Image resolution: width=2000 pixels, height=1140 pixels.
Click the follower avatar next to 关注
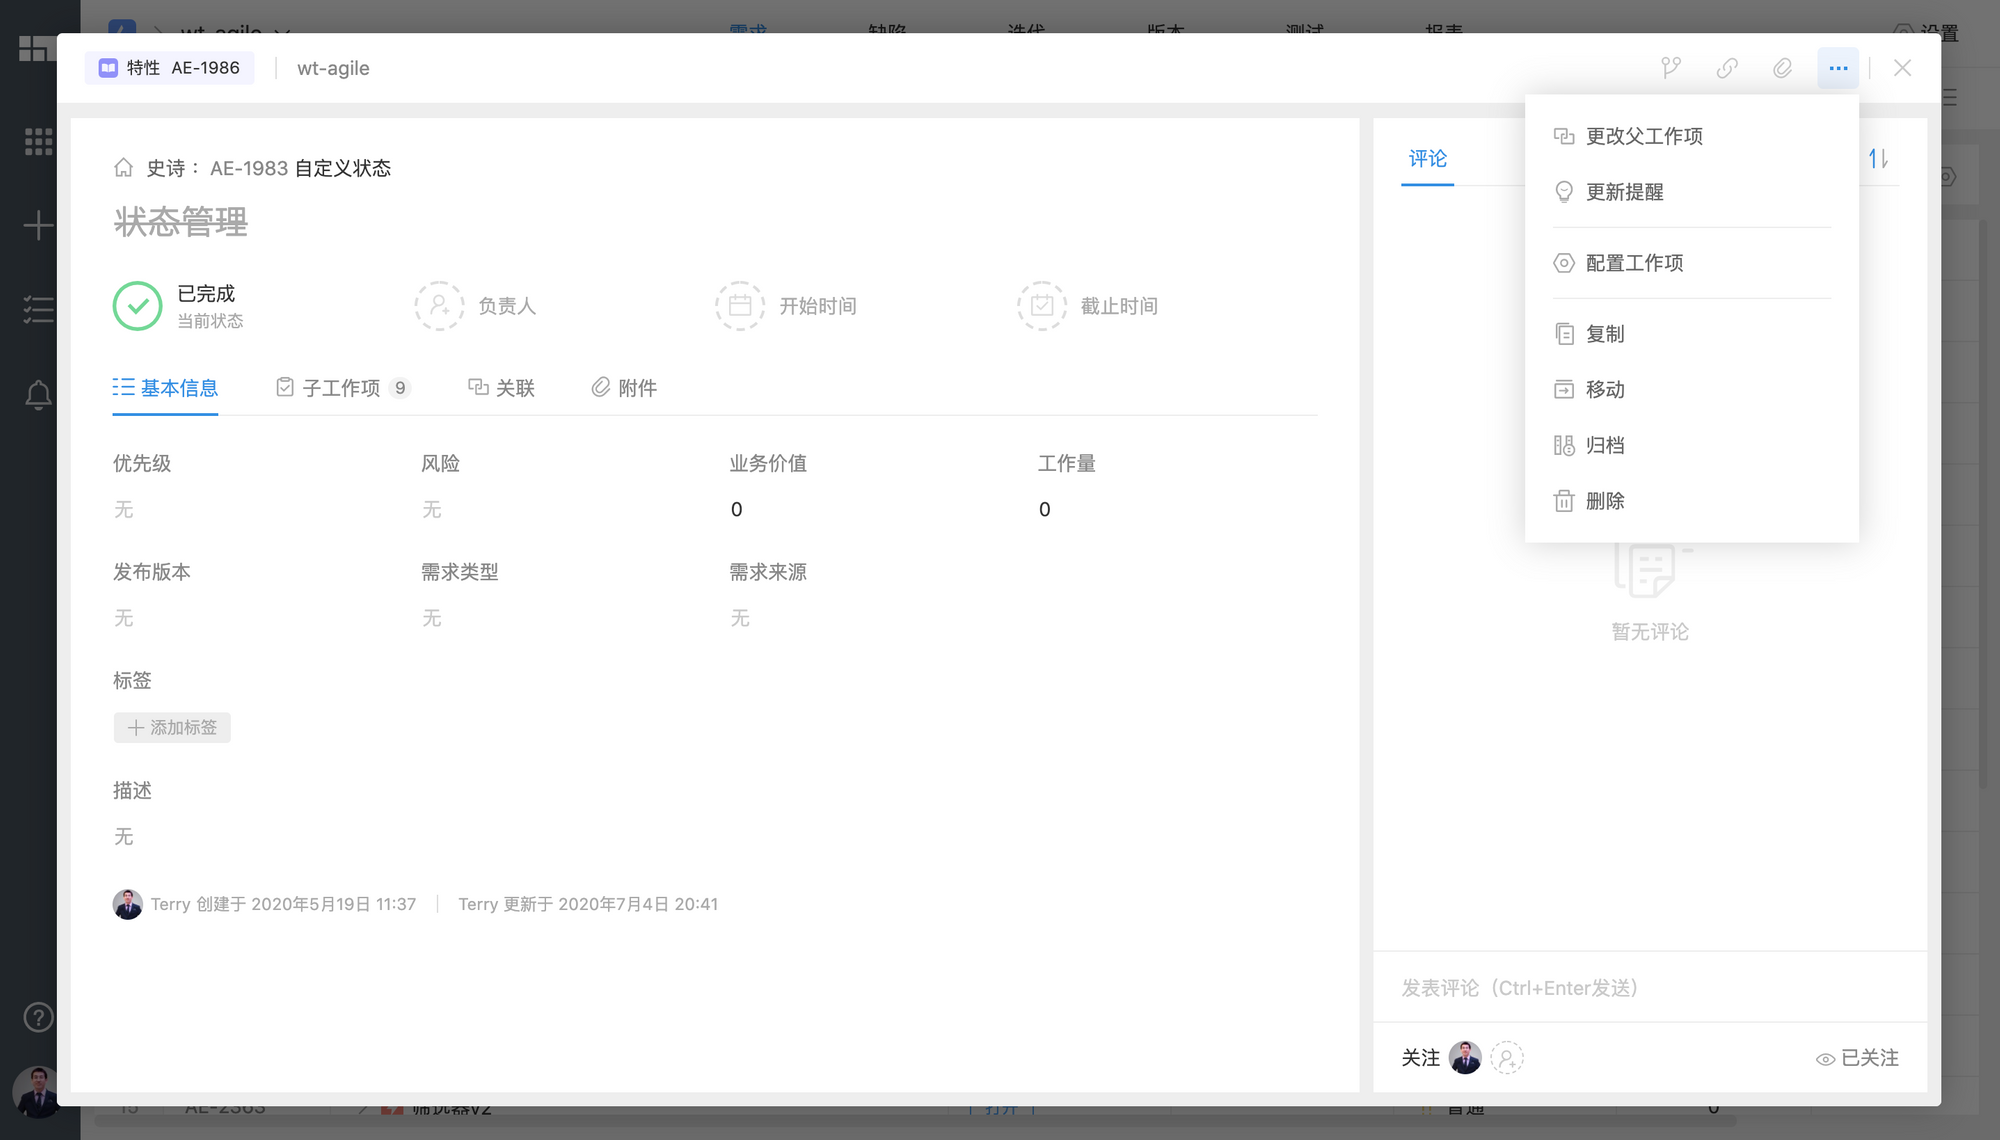tap(1465, 1058)
